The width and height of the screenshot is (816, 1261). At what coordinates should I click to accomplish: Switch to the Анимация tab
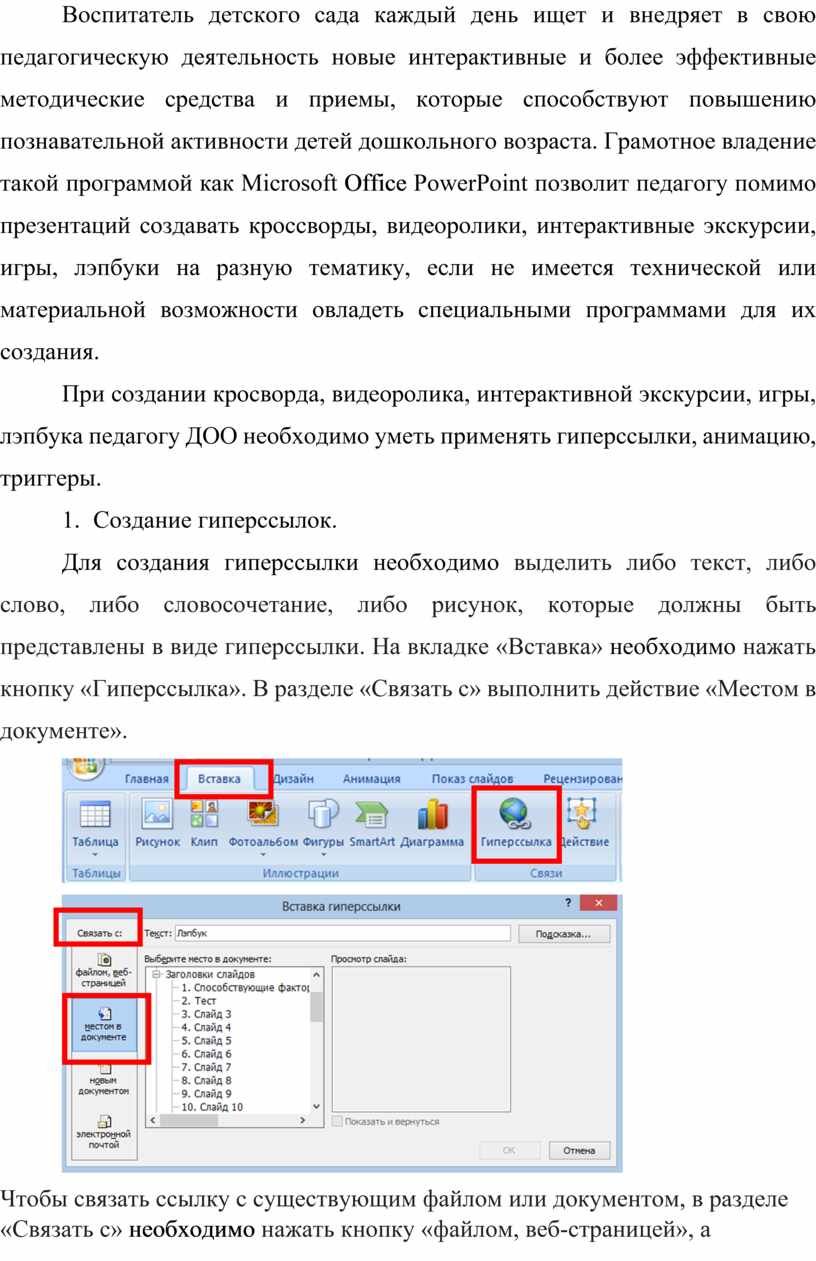pos(371,779)
